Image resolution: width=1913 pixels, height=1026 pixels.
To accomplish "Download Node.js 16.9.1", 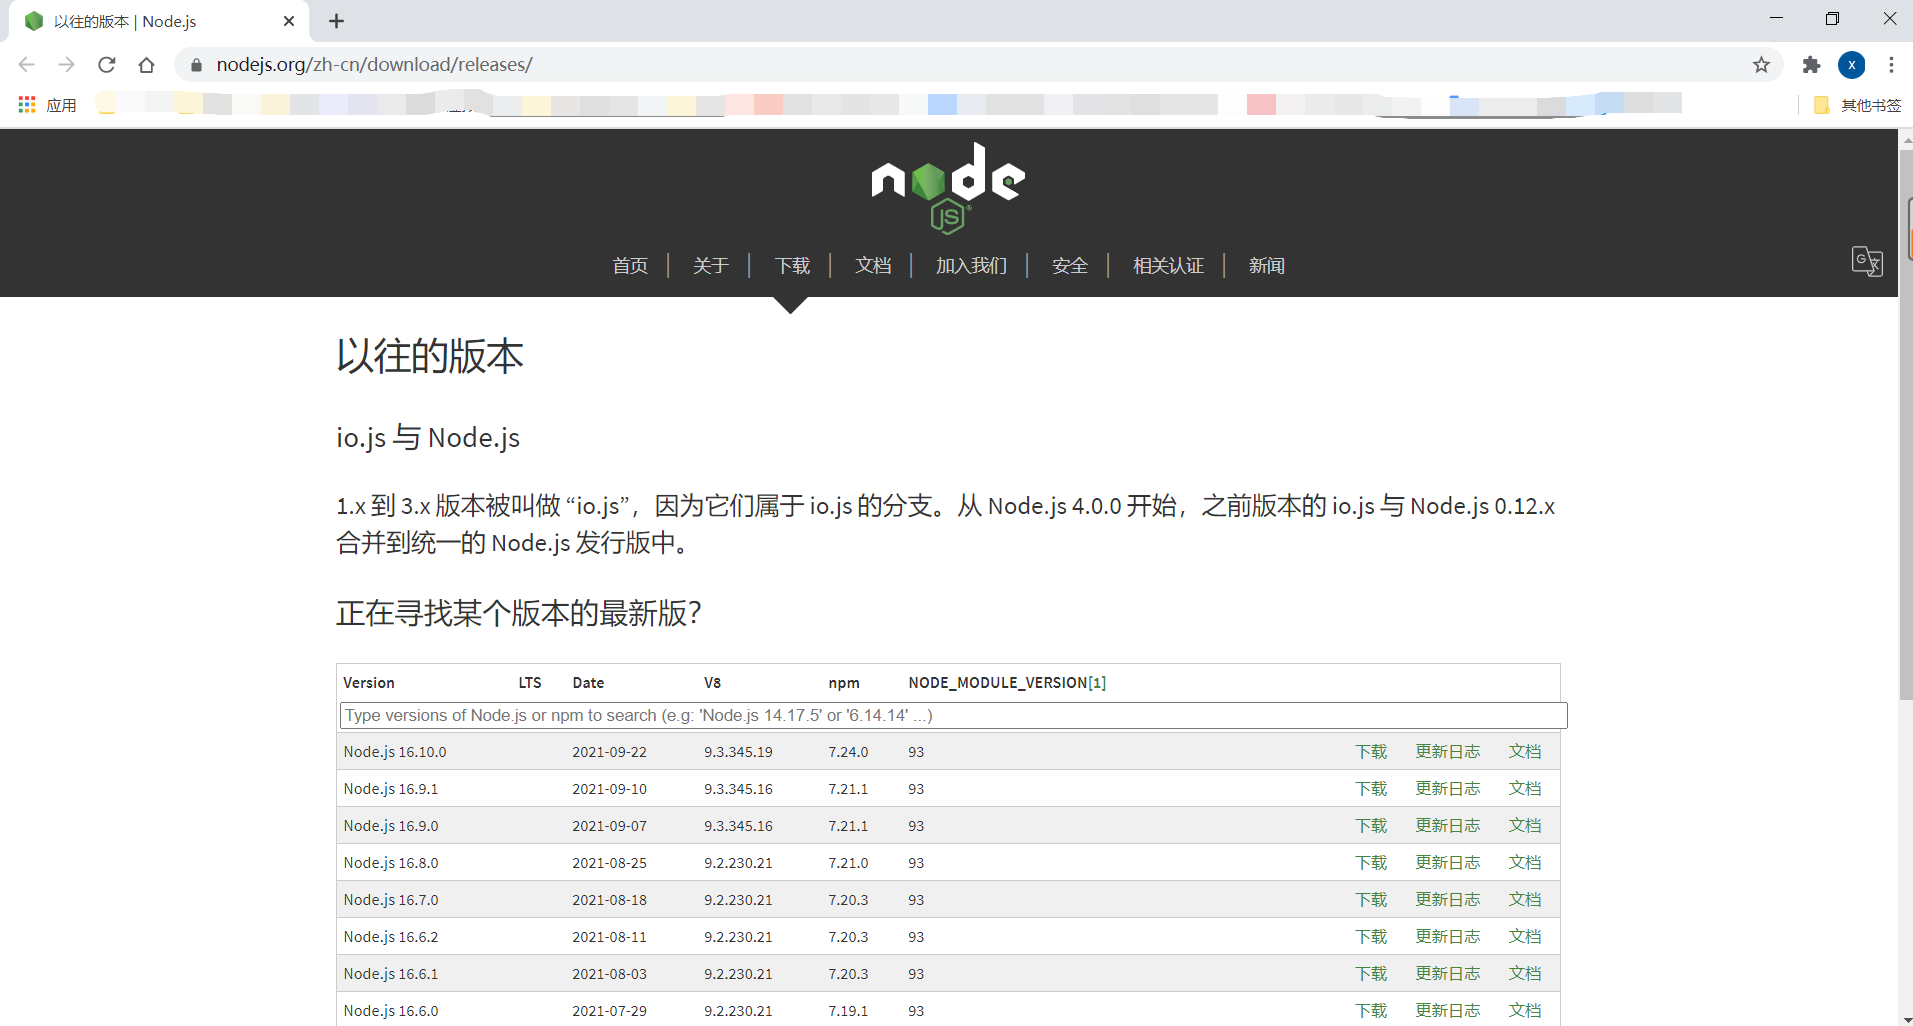I will point(1371,789).
